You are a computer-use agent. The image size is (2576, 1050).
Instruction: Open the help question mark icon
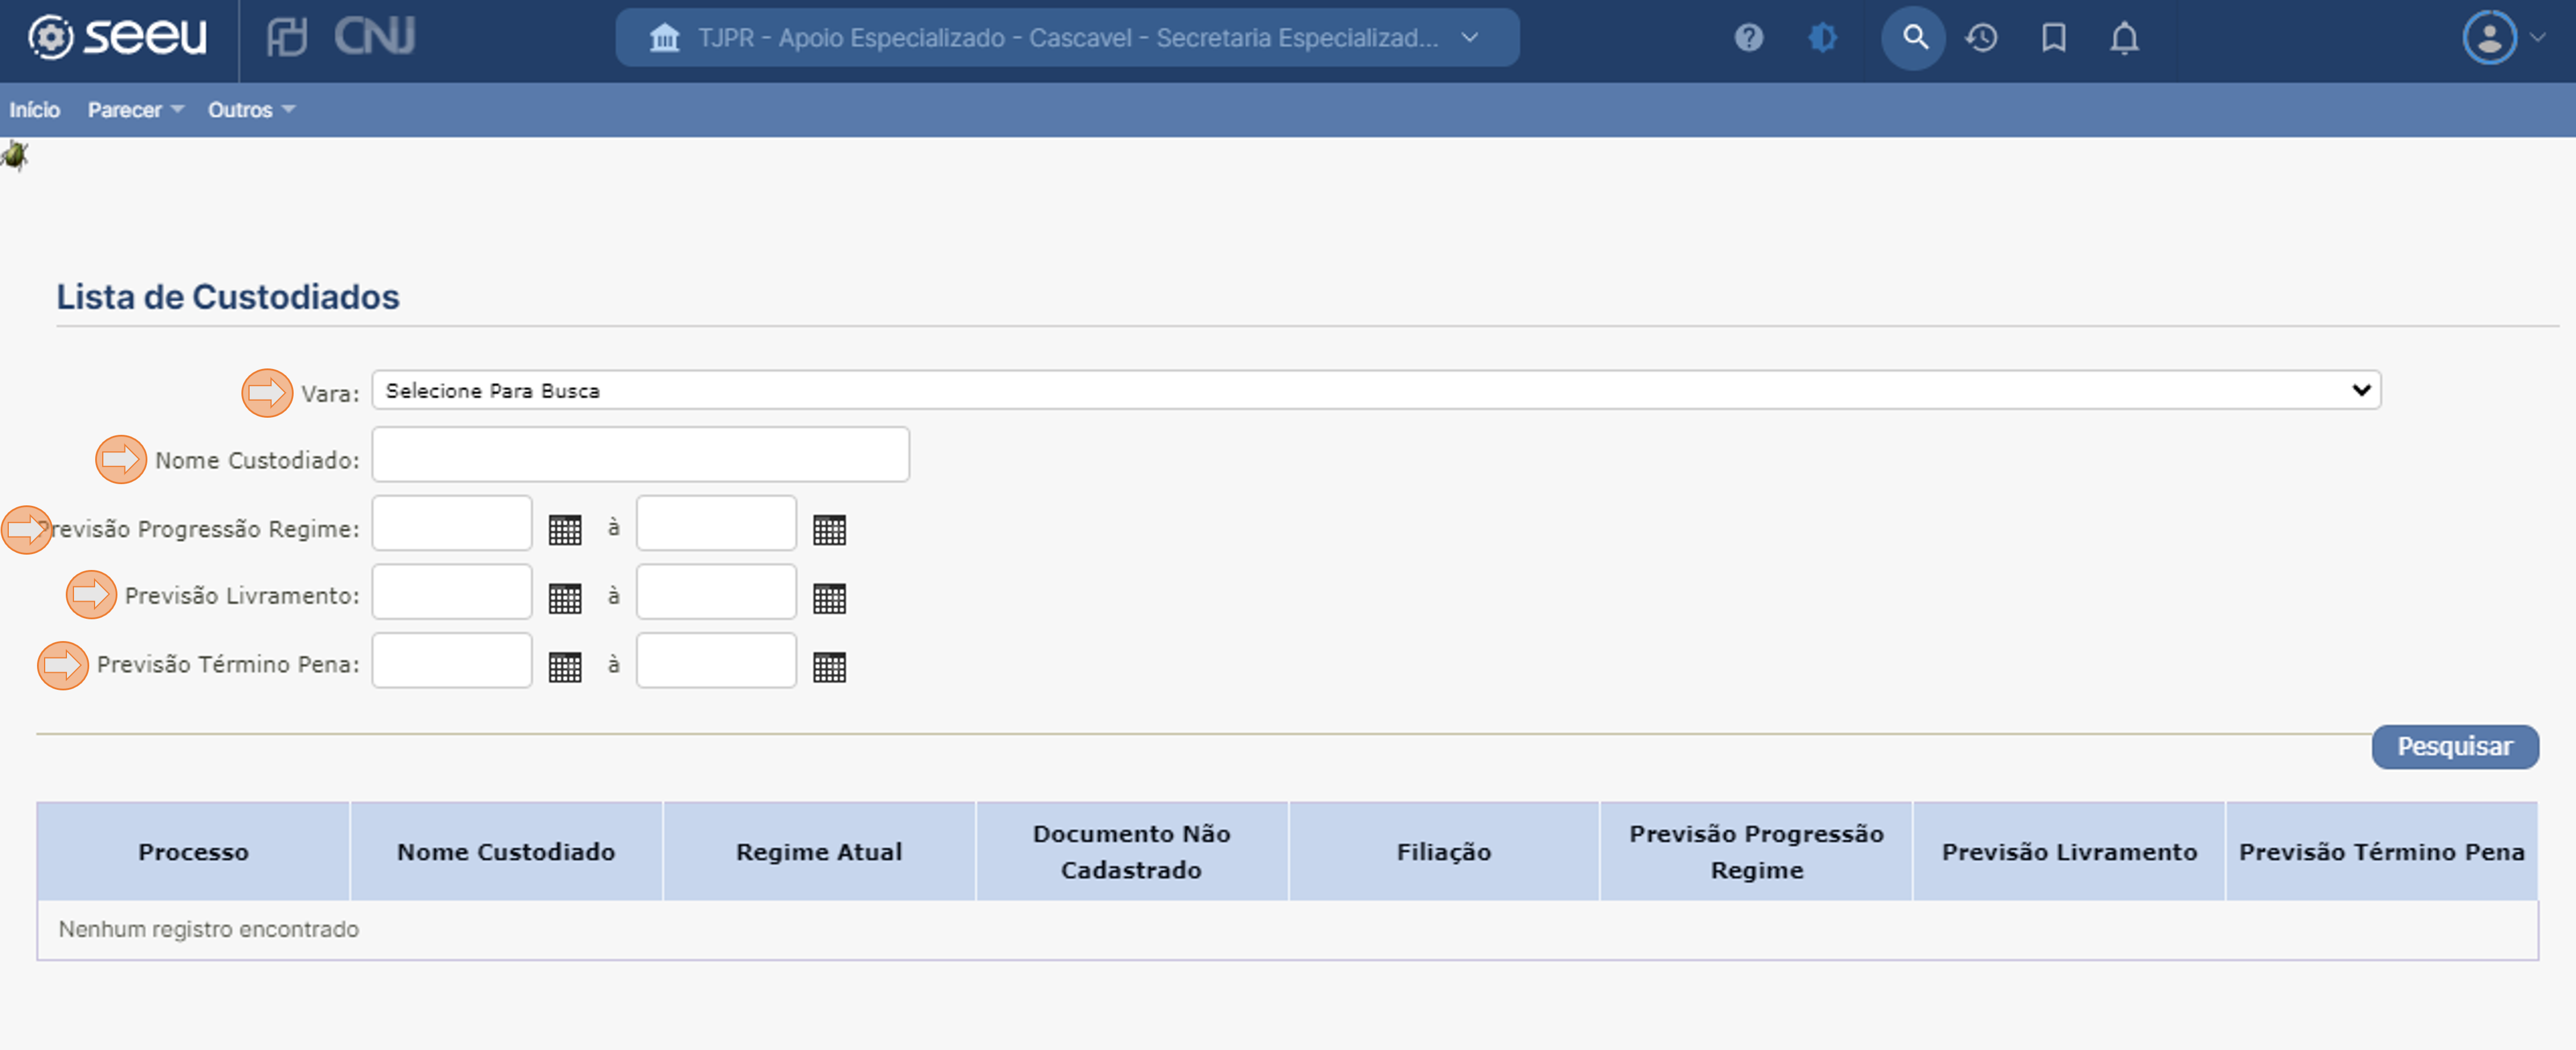pyautogui.click(x=1748, y=38)
